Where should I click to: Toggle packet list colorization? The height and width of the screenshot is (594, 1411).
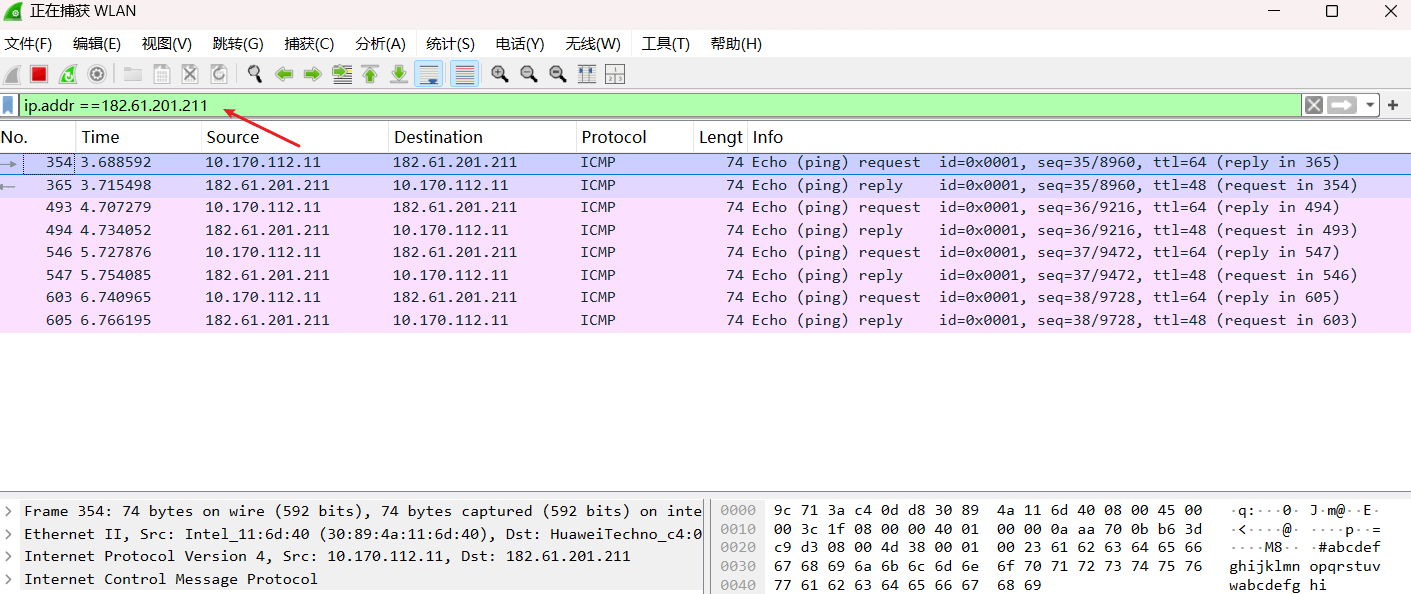(464, 74)
